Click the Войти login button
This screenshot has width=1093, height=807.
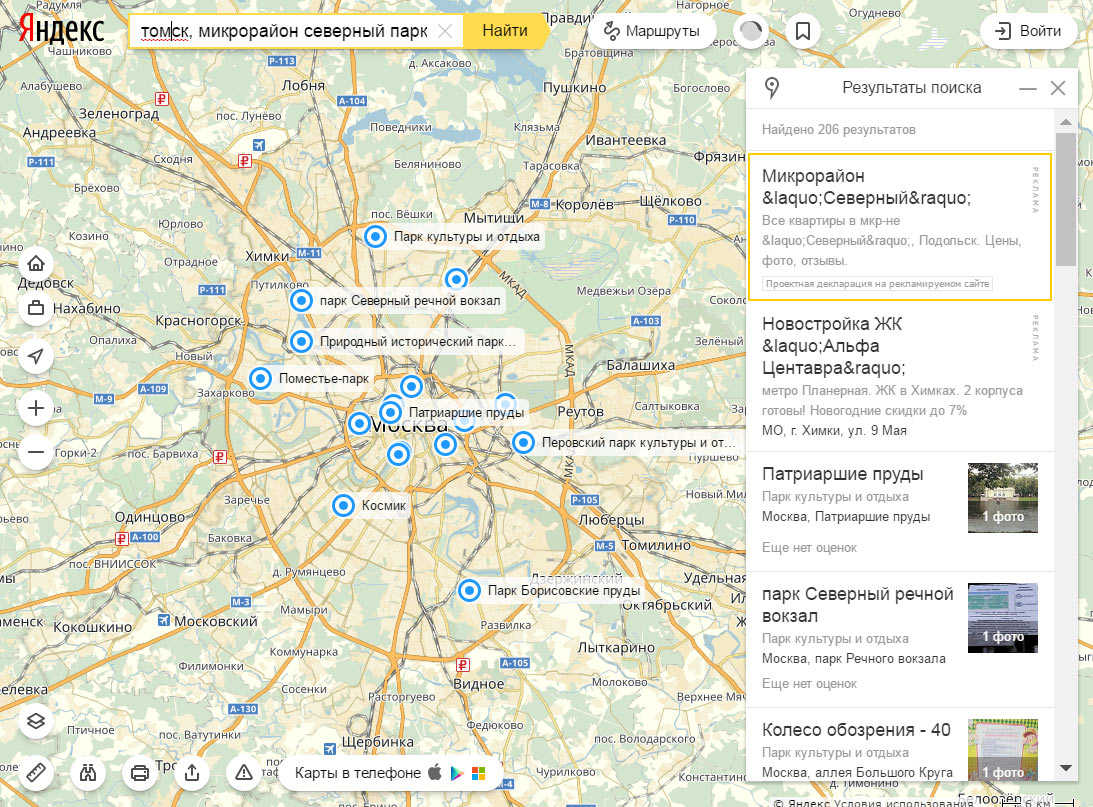click(1029, 31)
